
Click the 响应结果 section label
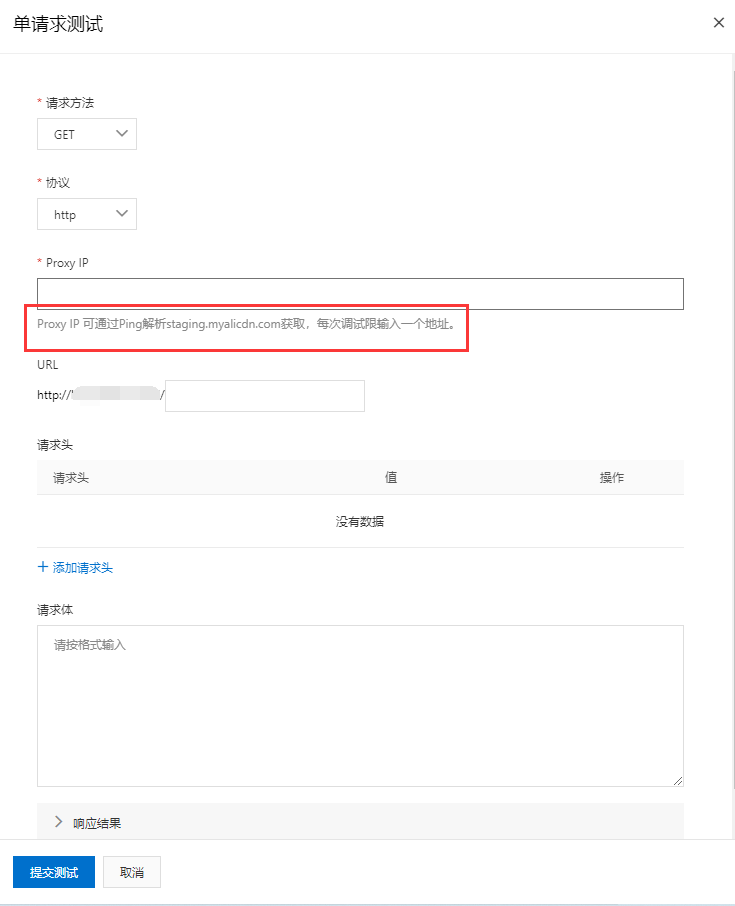98,823
